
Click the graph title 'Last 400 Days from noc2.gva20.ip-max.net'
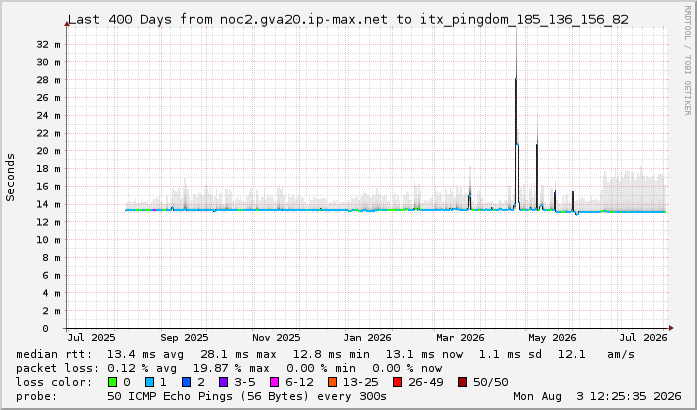(228, 20)
